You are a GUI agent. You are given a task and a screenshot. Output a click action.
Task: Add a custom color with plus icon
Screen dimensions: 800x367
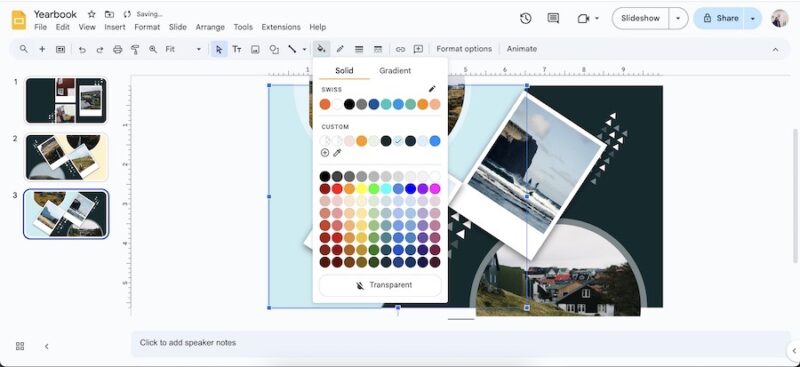325,153
